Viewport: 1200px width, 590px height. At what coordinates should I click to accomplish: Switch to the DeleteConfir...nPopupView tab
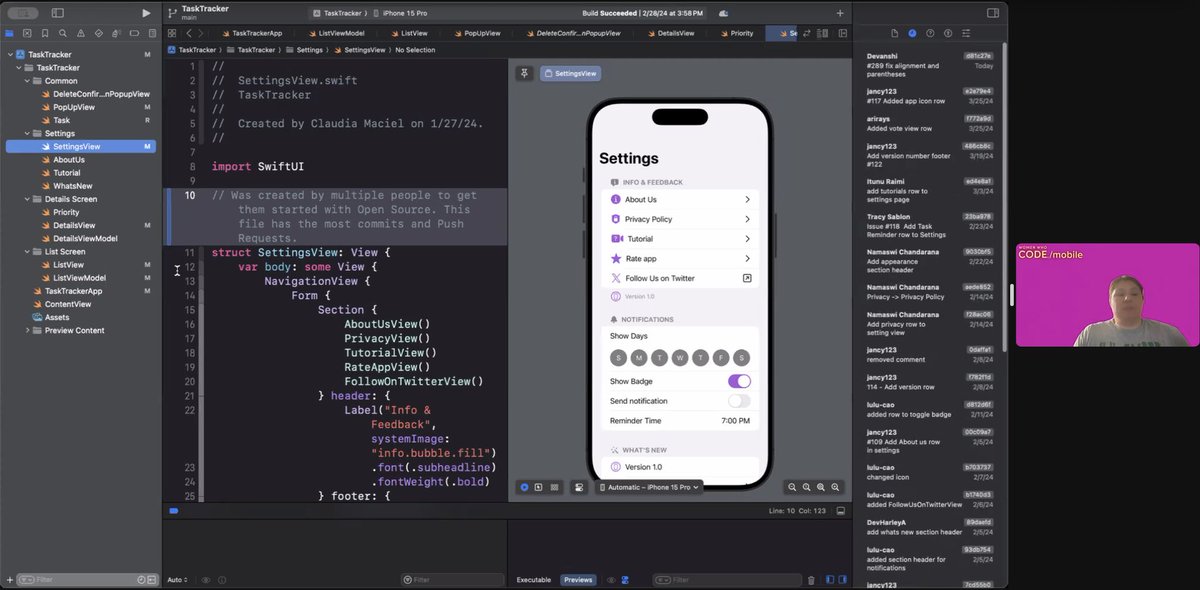coord(572,33)
